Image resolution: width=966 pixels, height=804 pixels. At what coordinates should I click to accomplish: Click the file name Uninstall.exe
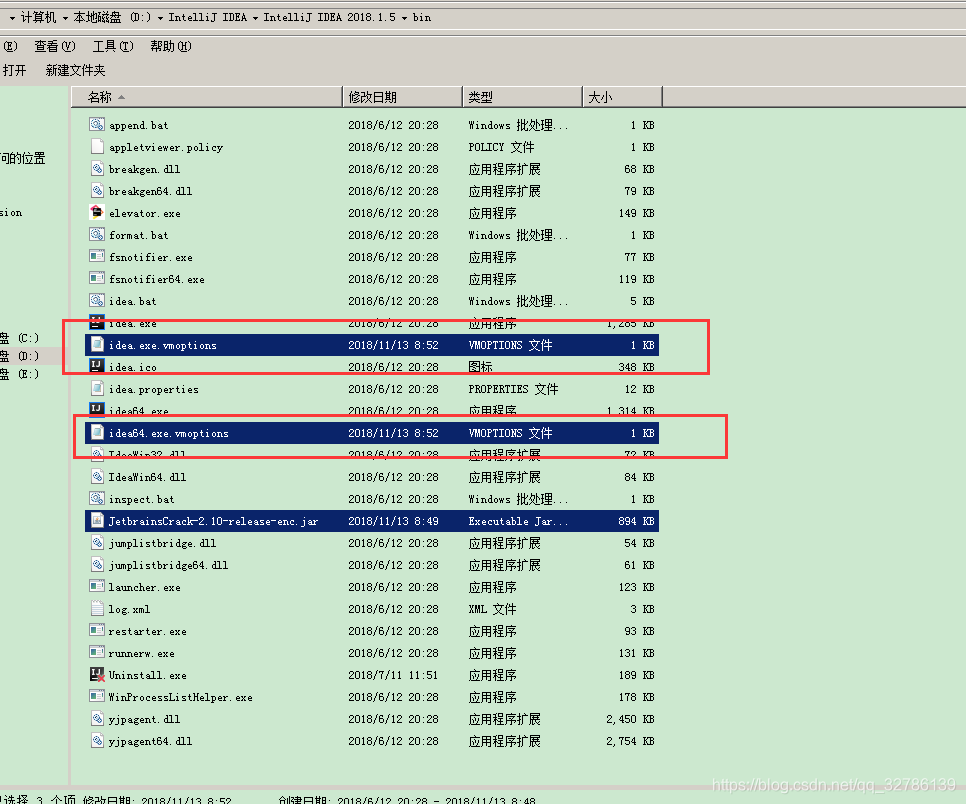point(148,675)
